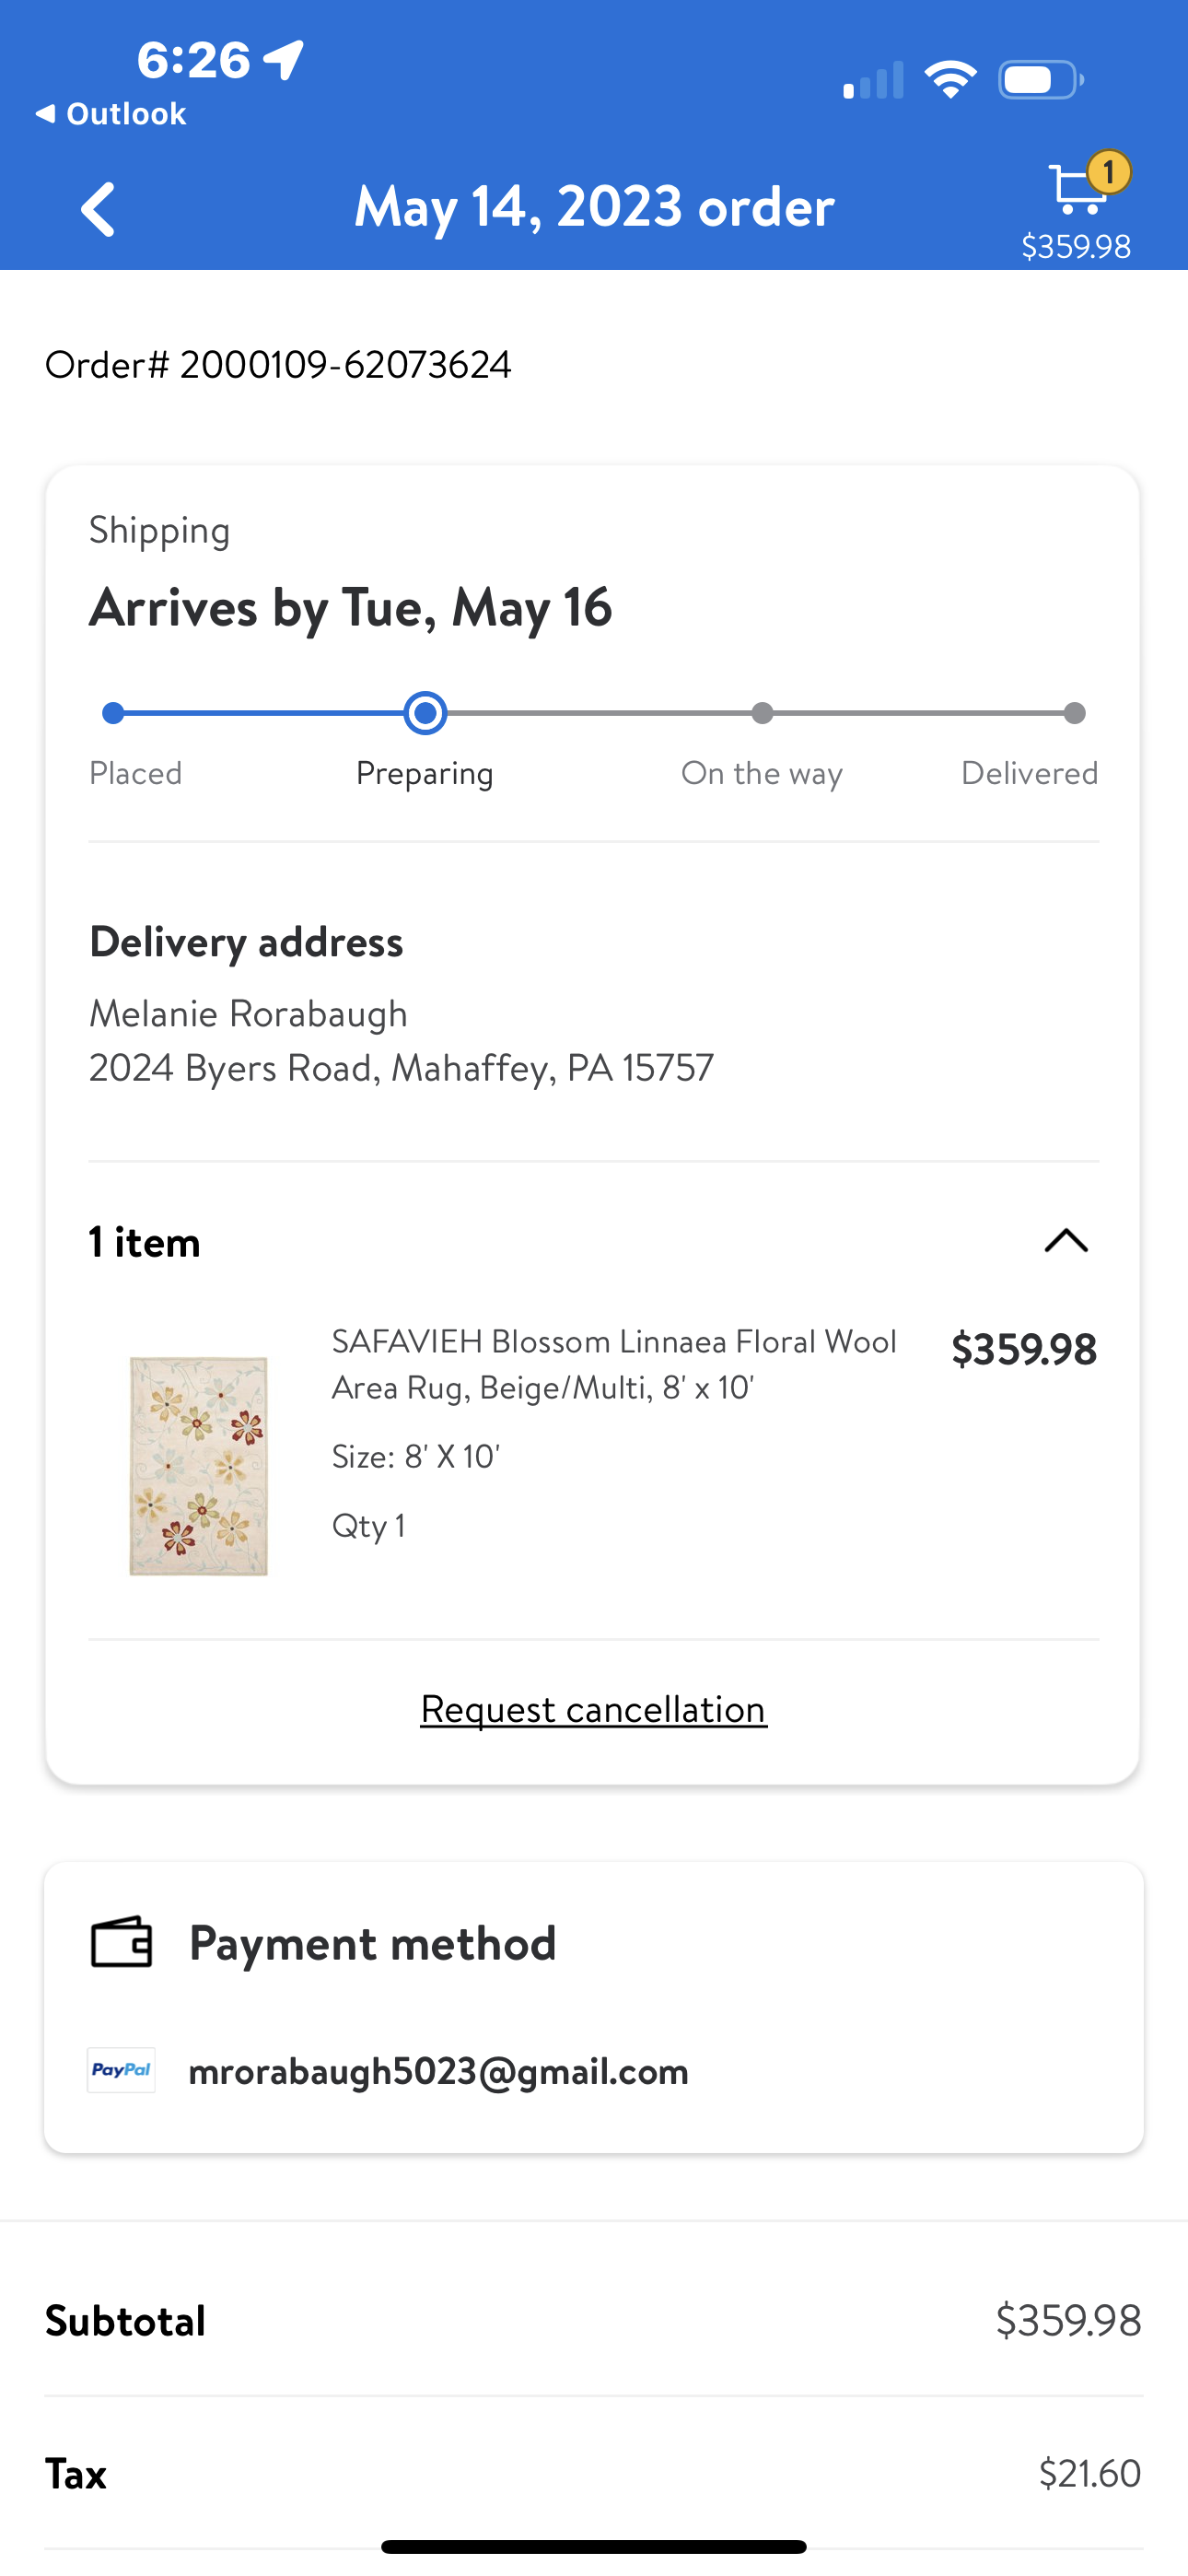The height and width of the screenshot is (2576, 1188).
Task: Tap the battery status icon
Action: pos(1040,80)
